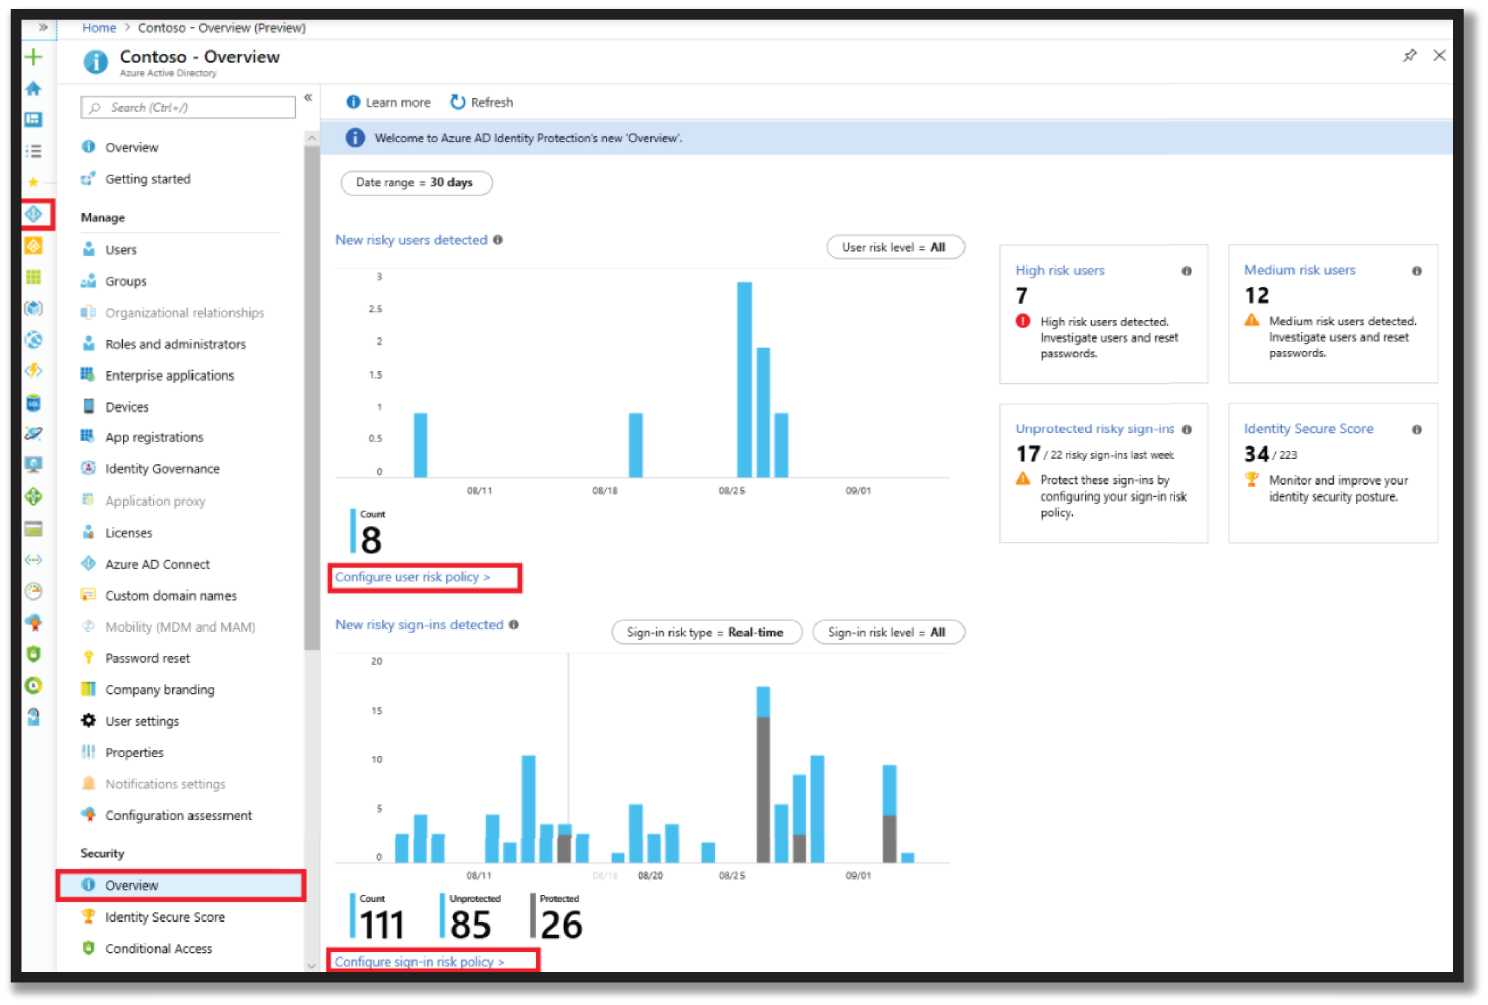
Task: Click the Refresh button label
Action: pyautogui.click(x=492, y=102)
